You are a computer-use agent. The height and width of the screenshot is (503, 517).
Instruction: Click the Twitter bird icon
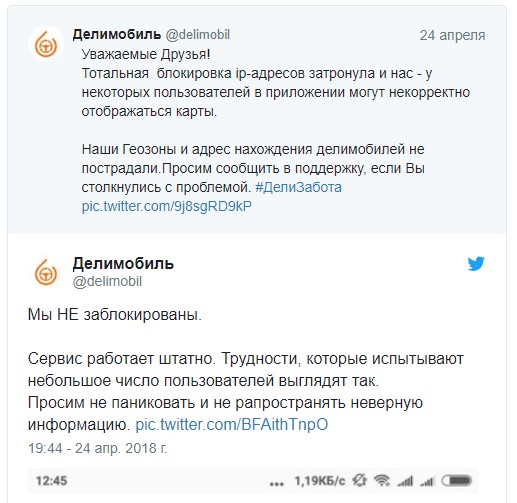[x=476, y=264]
